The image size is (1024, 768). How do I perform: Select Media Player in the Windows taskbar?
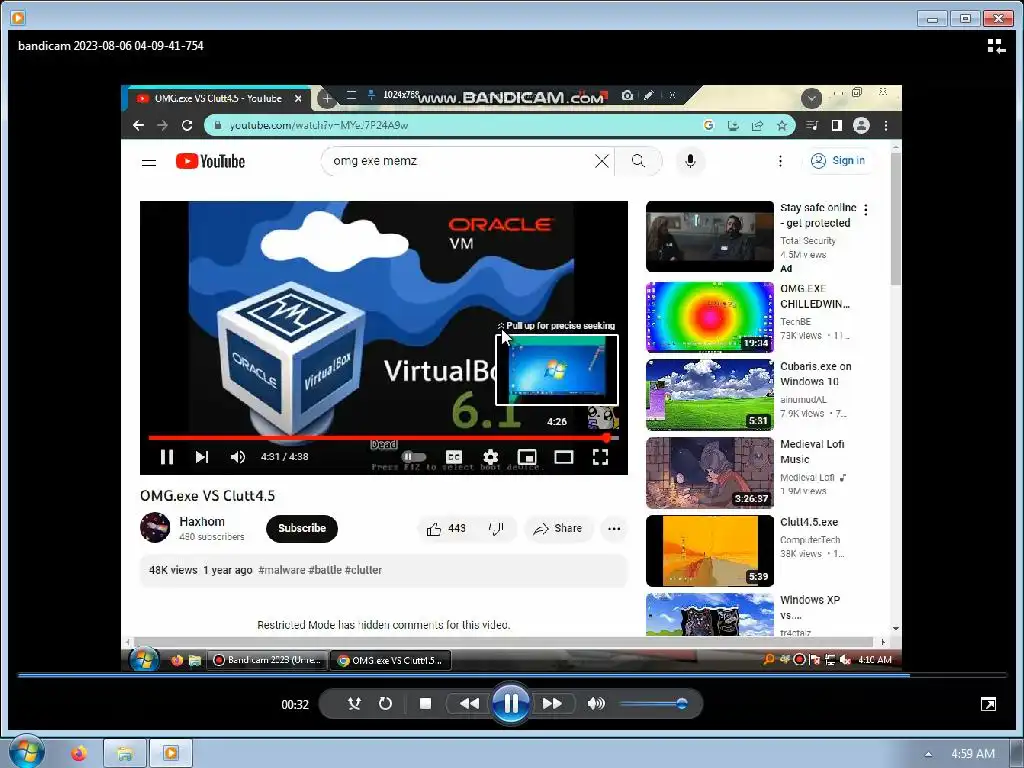coord(171,754)
